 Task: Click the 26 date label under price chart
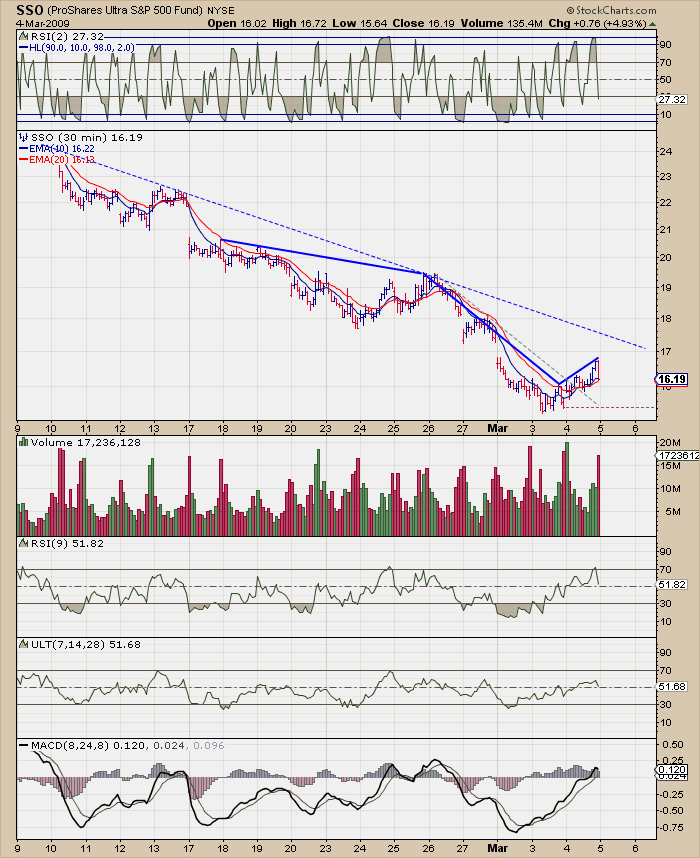[x=428, y=428]
